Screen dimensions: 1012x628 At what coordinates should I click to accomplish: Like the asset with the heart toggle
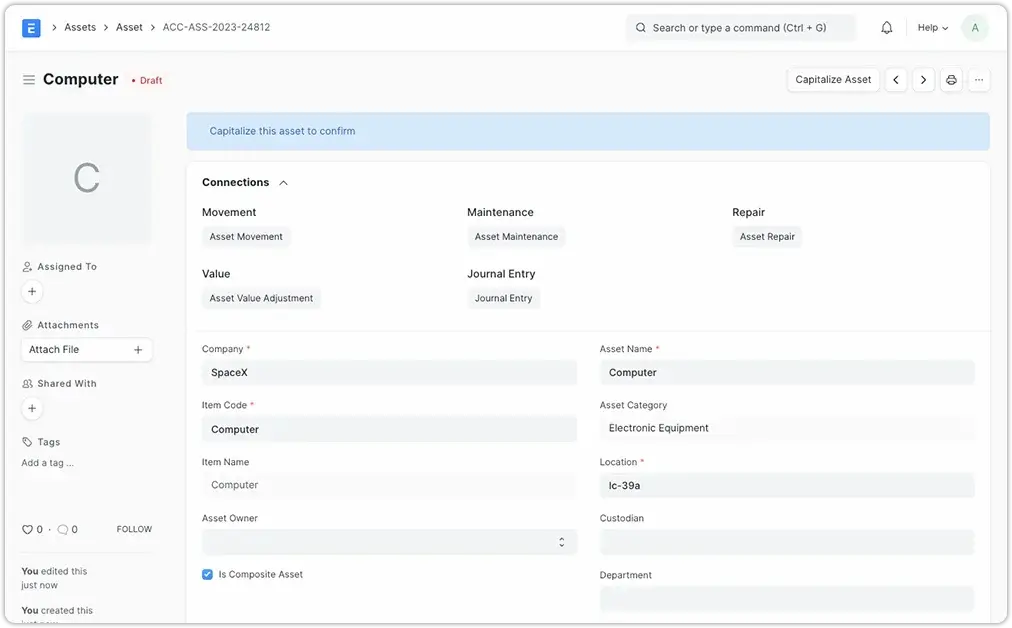(x=28, y=529)
